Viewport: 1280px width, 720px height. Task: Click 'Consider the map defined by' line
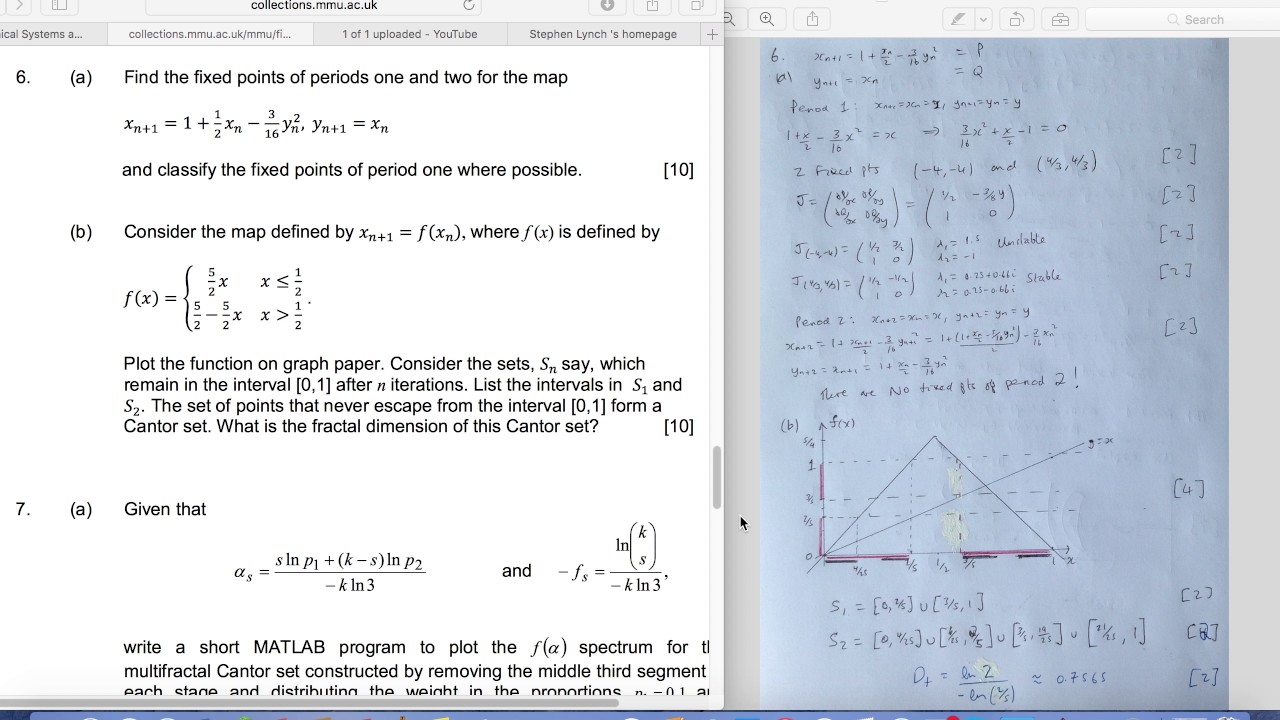pyautogui.click(x=392, y=232)
